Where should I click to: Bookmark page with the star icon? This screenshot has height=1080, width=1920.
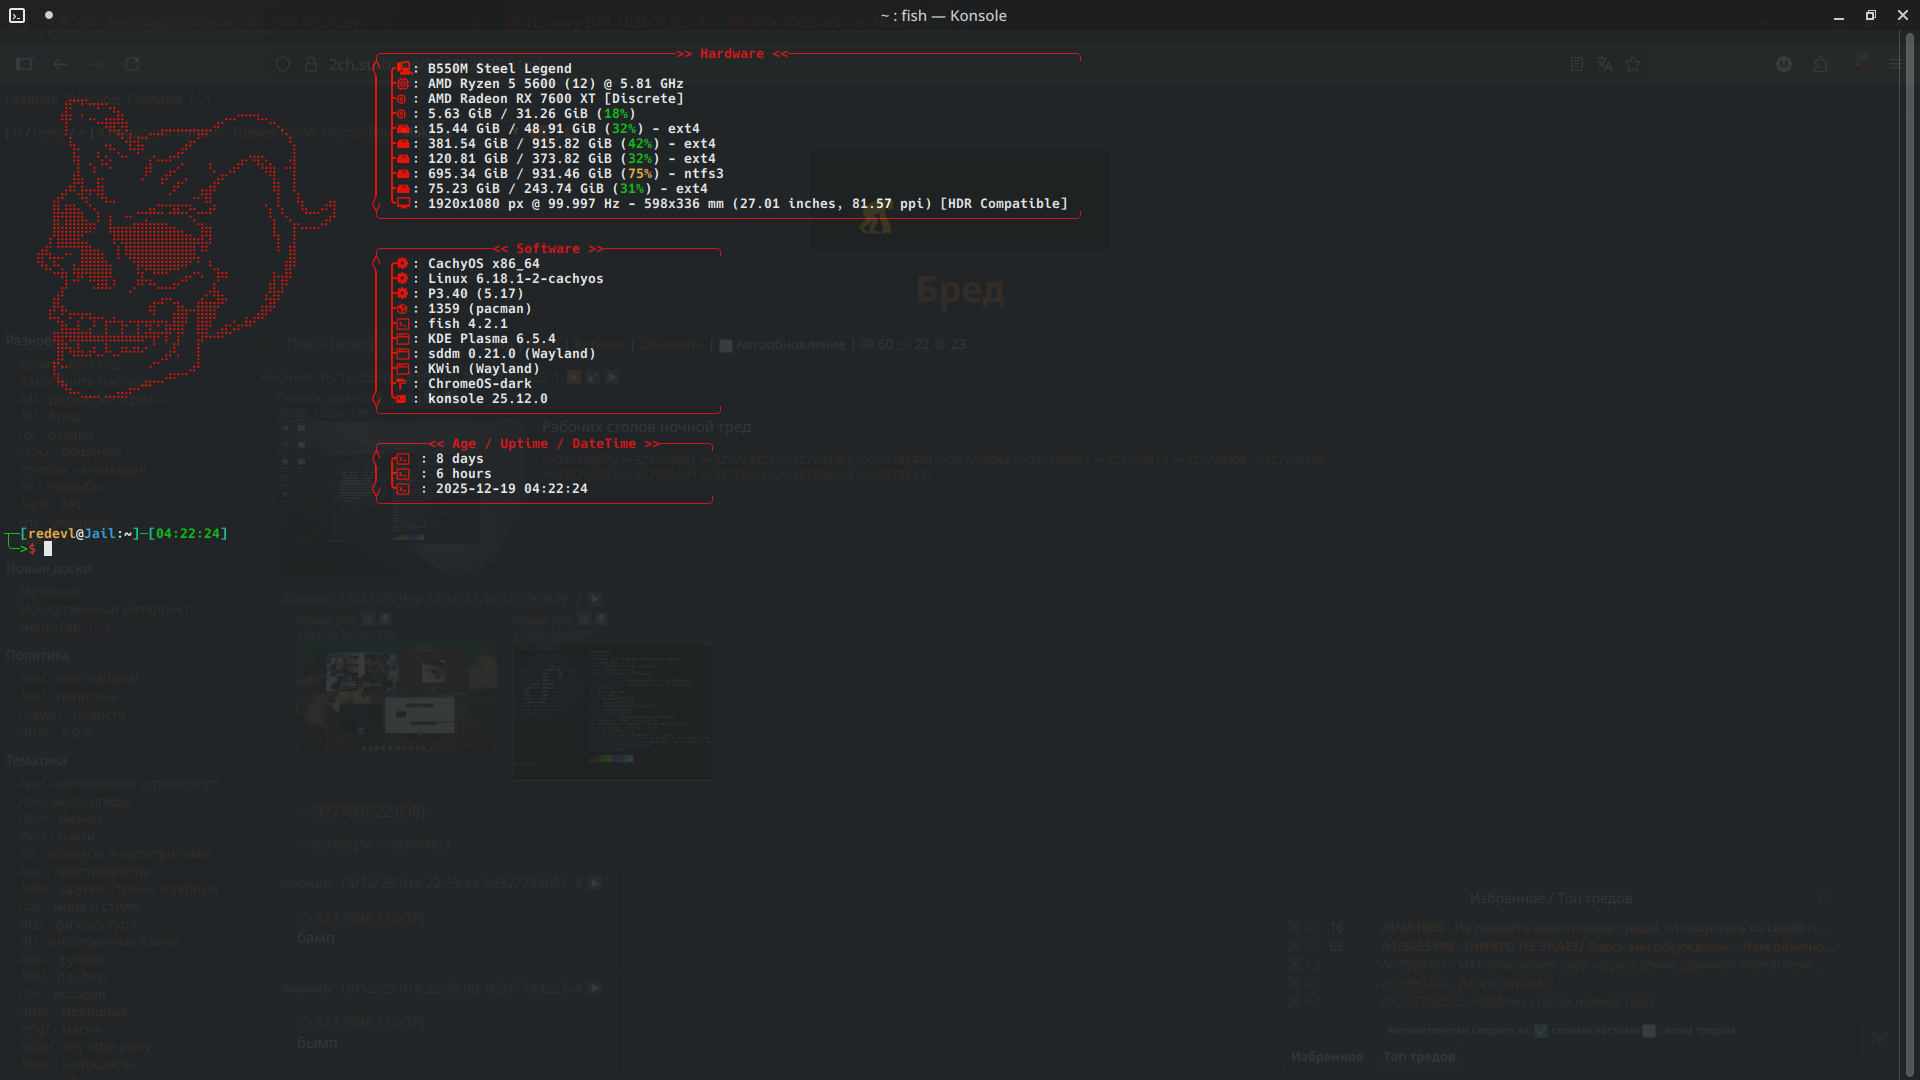pos(1633,64)
